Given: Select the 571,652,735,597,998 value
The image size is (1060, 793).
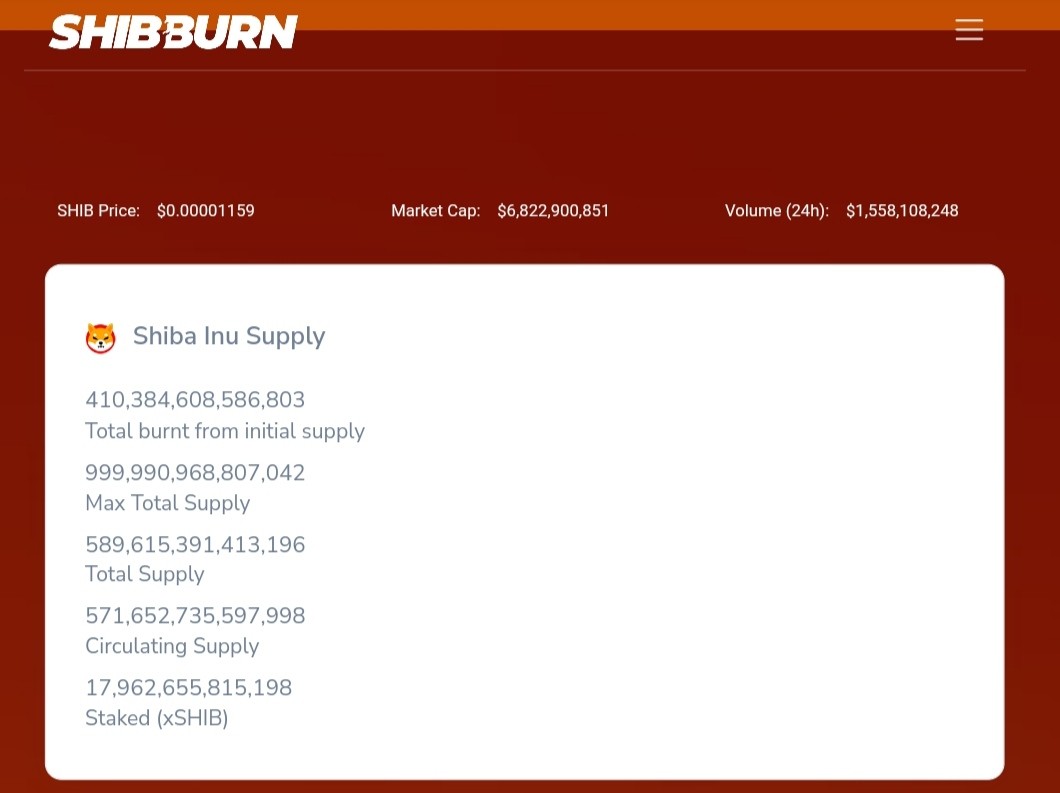Looking at the screenshot, I should [x=195, y=615].
